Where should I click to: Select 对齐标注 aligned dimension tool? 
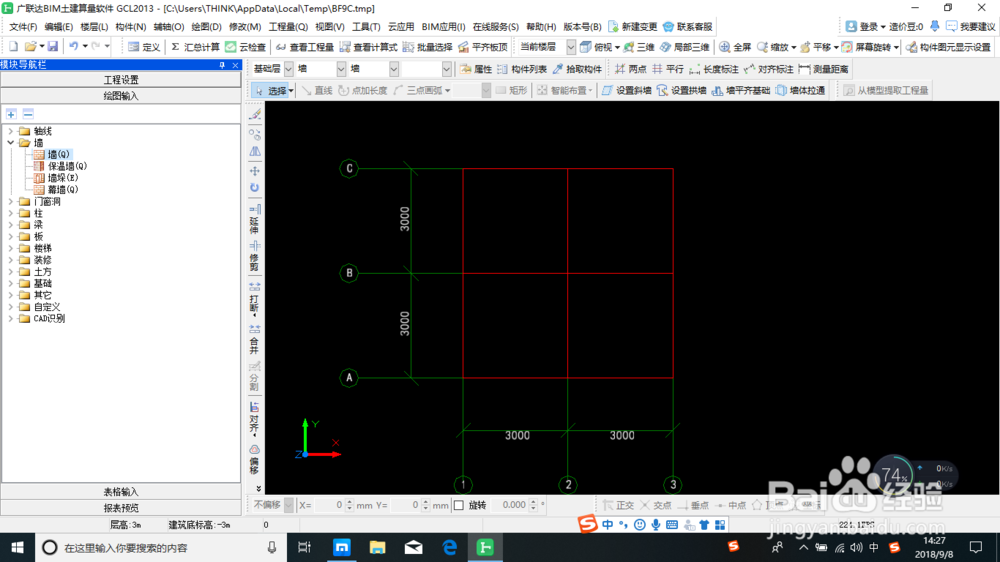pos(768,69)
